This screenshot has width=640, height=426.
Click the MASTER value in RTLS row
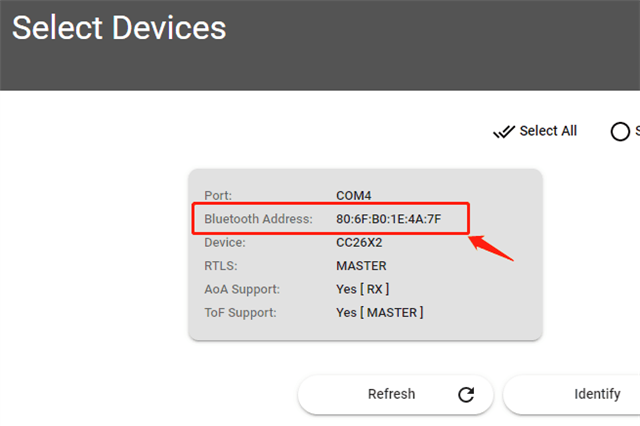pos(361,266)
